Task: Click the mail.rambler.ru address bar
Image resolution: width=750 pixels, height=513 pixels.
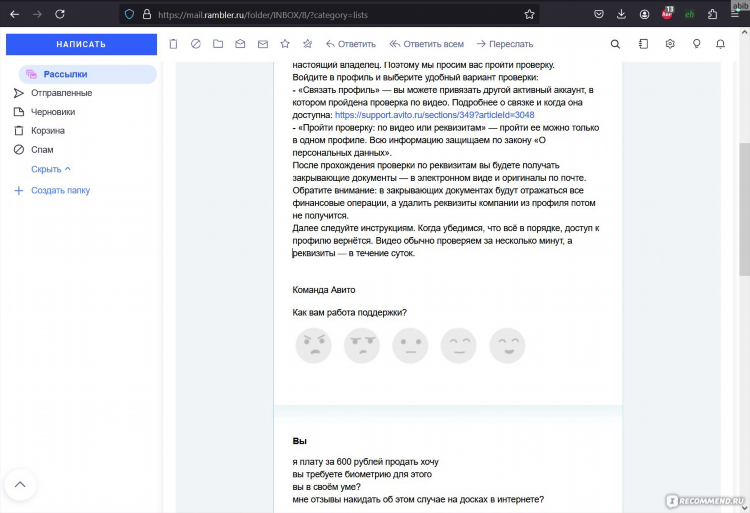Action: (x=330, y=15)
